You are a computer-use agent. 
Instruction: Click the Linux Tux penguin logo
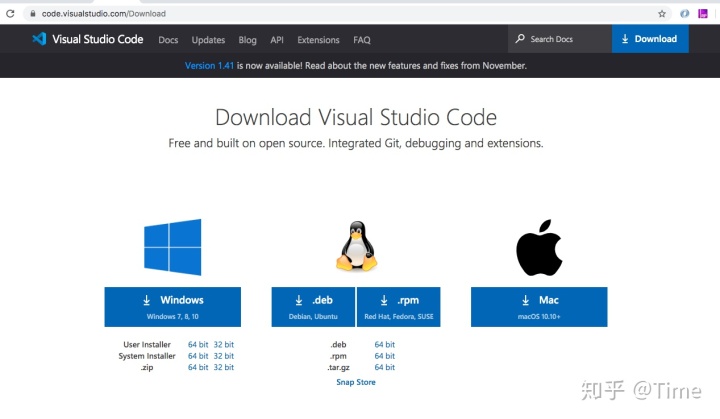[x=356, y=246]
